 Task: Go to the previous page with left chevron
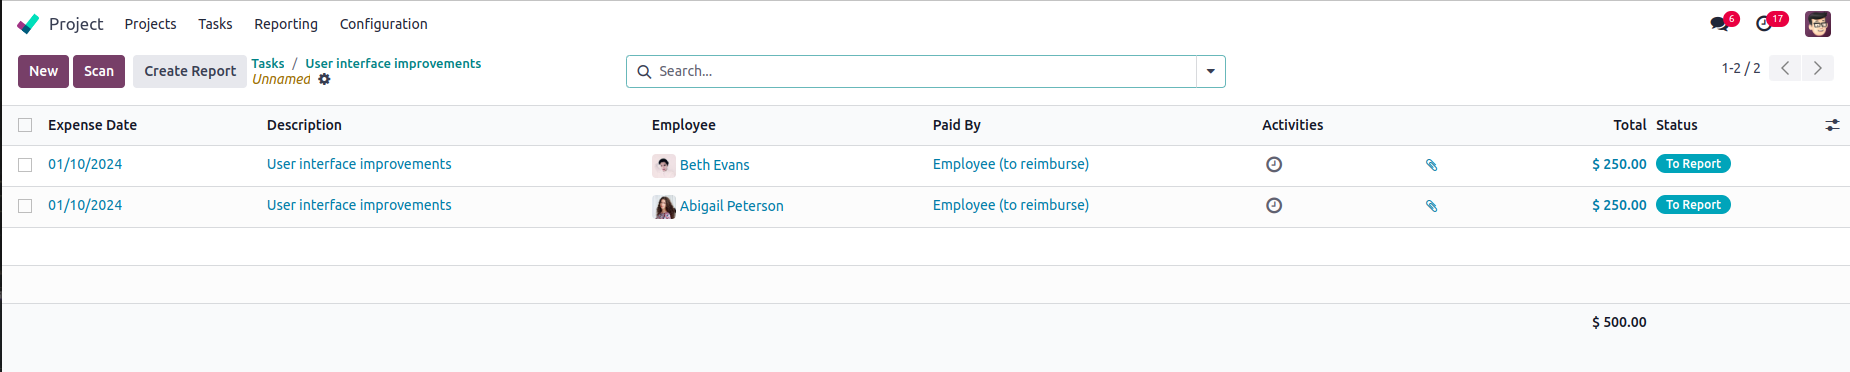(1785, 68)
